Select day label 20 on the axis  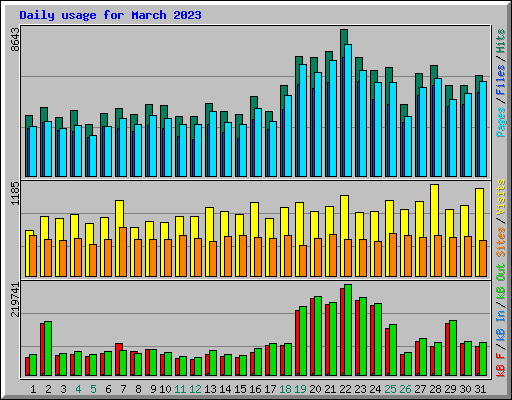[315, 389]
